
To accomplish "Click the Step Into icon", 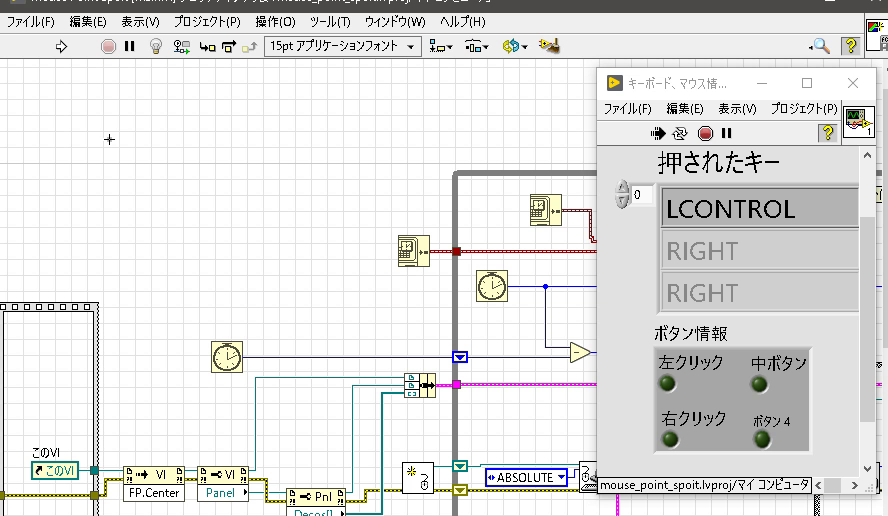I will tap(207, 47).
